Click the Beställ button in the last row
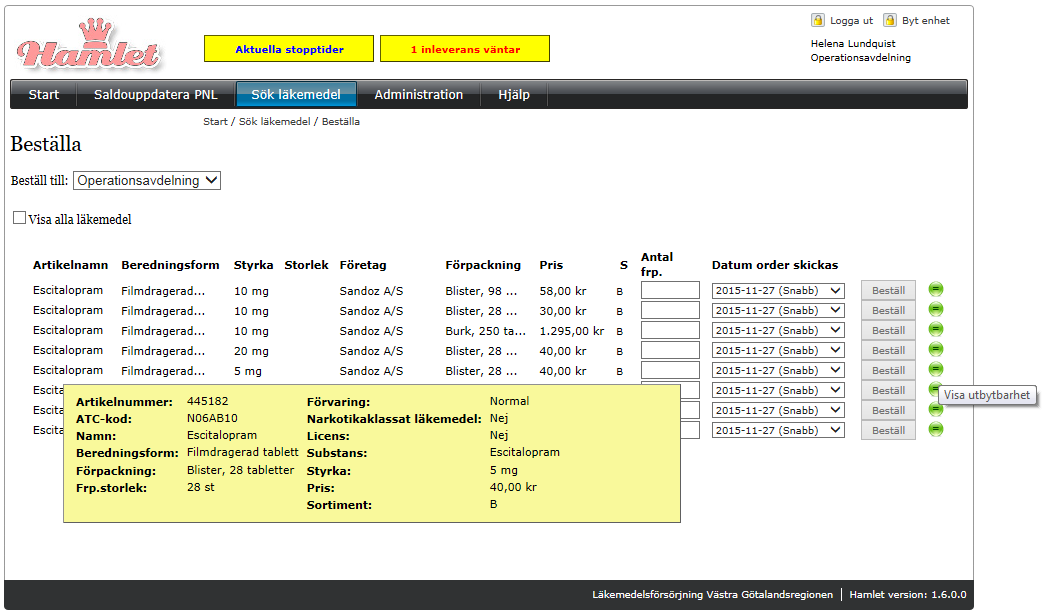1047x615 pixels. click(x=888, y=431)
